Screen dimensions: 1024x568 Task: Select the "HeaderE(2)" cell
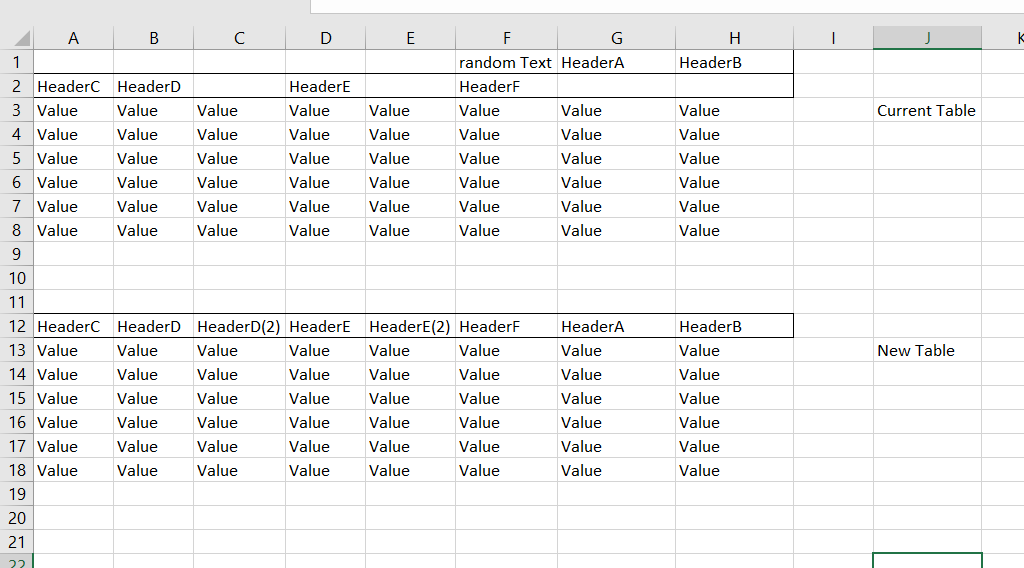(x=410, y=326)
